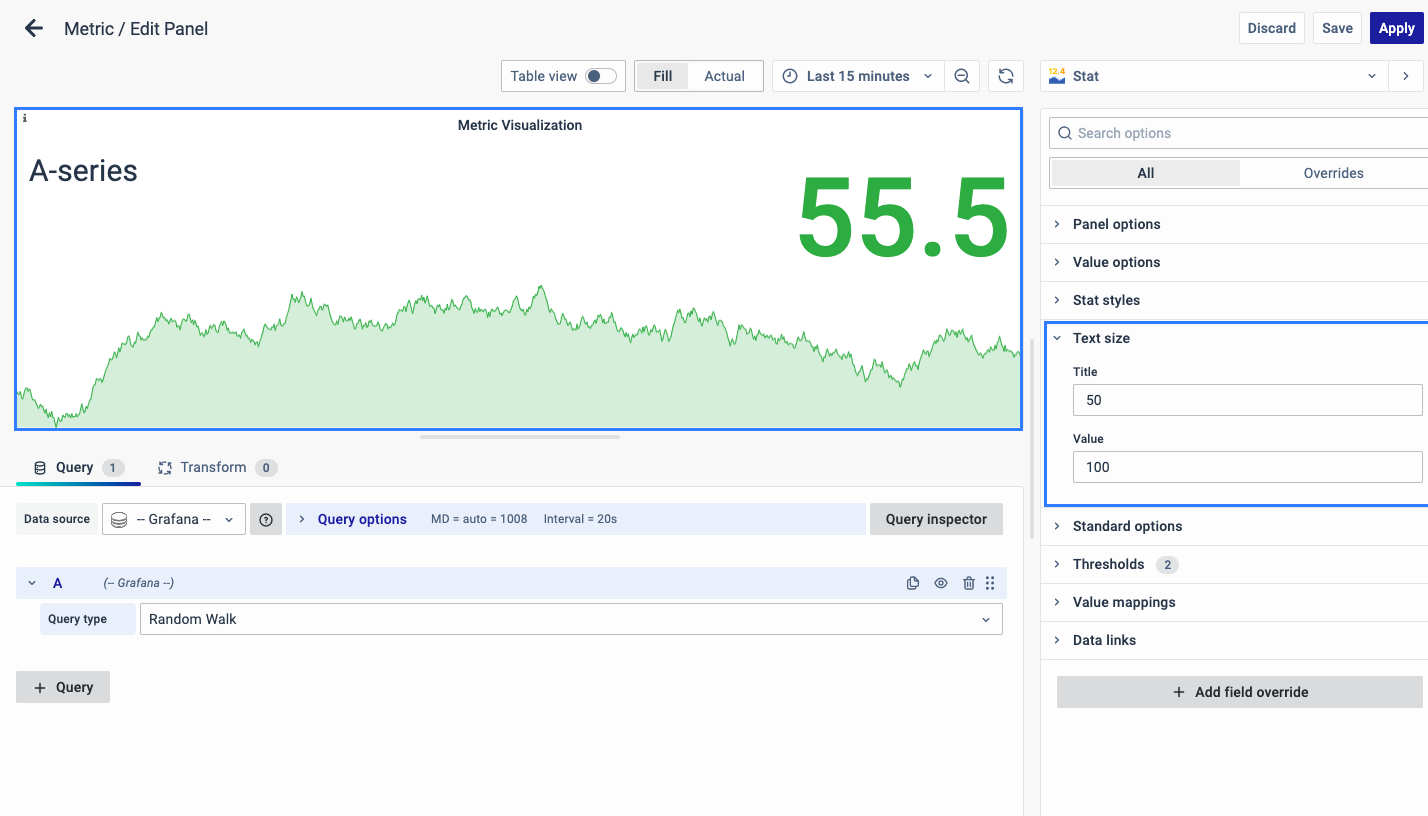Select the Actual view mode

click(724, 76)
